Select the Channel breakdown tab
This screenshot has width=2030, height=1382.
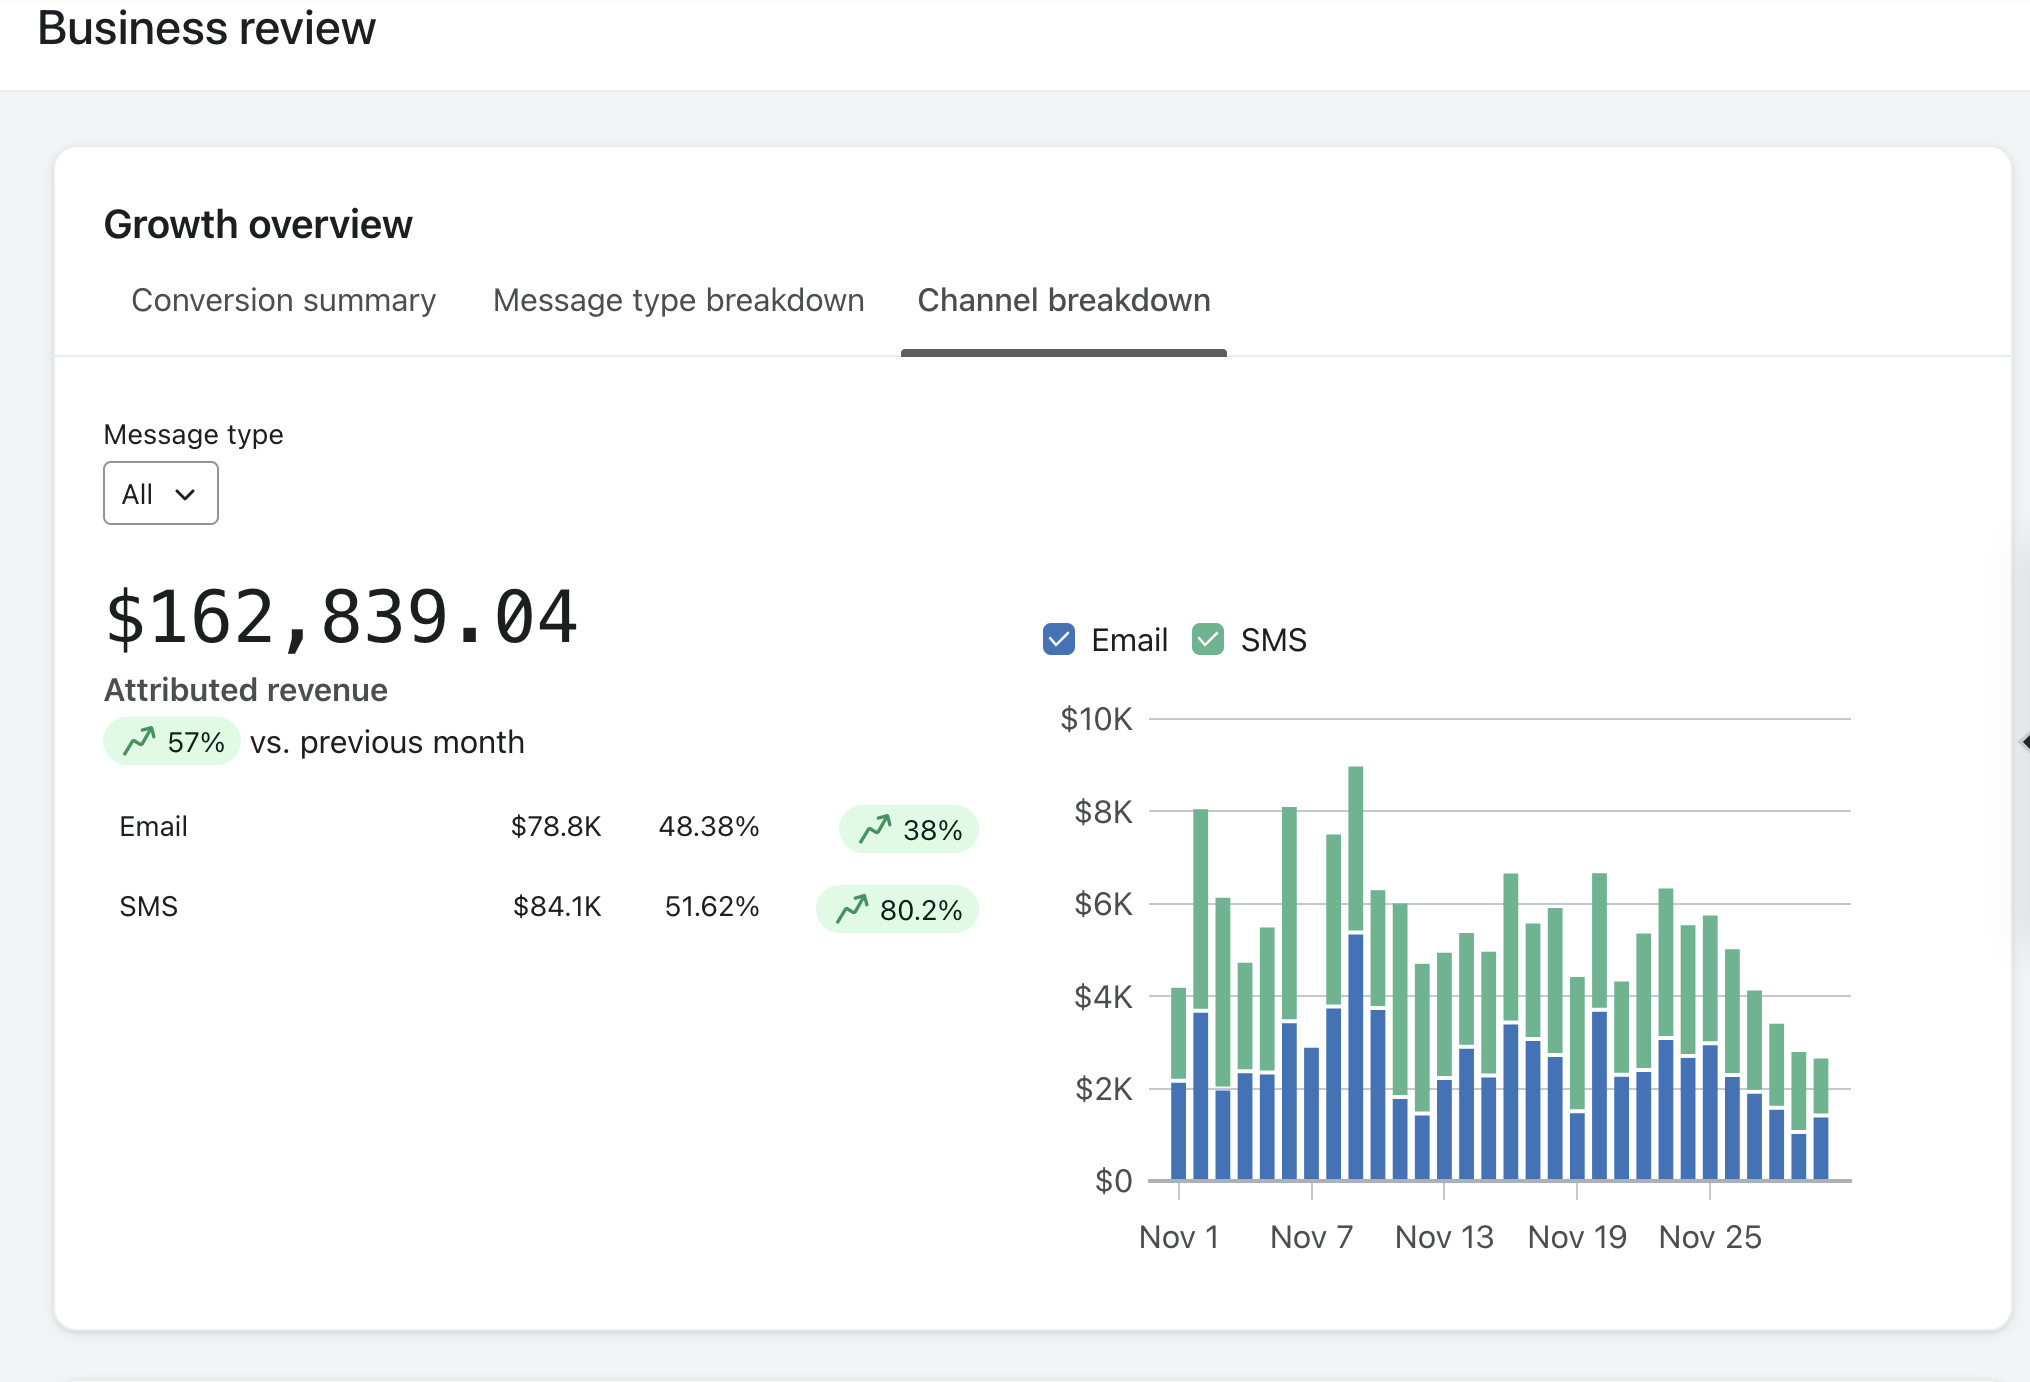(x=1064, y=300)
